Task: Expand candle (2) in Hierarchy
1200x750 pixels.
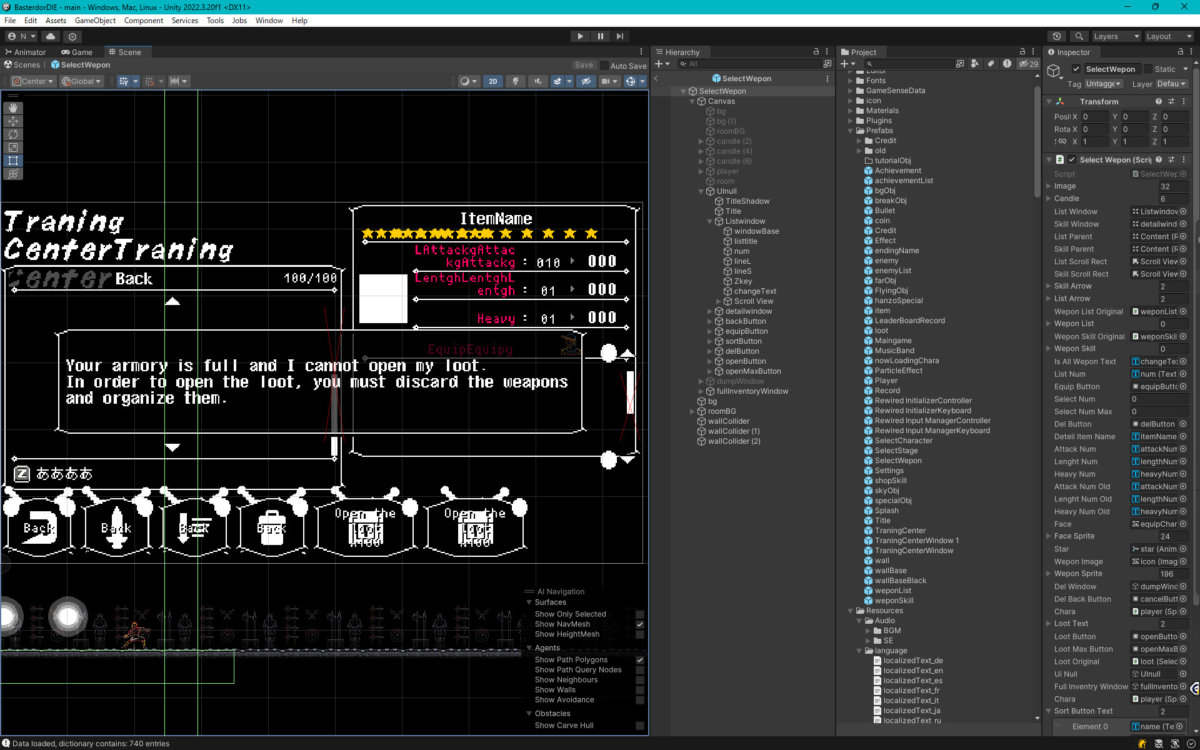Action: (x=701, y=141)
